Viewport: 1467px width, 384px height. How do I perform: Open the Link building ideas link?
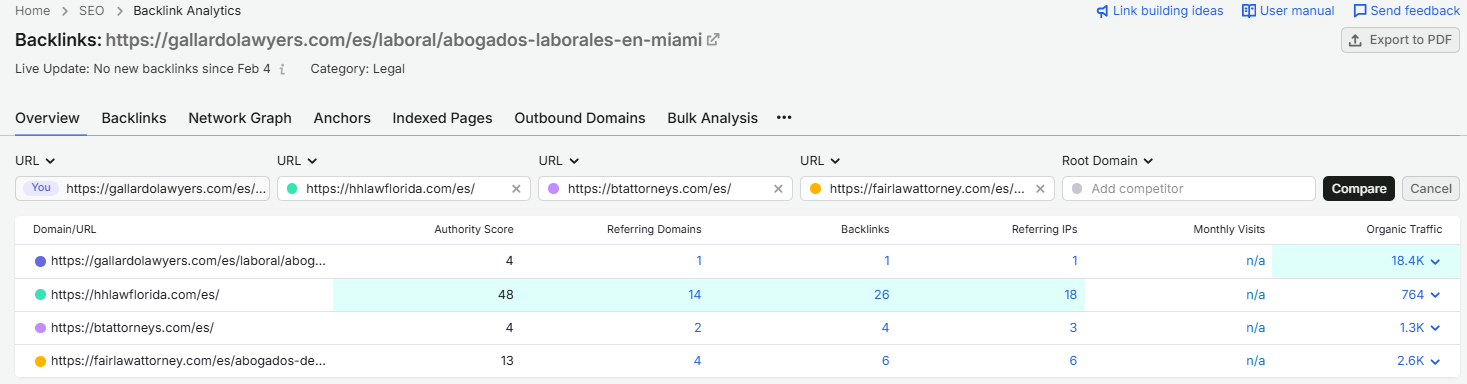click(1159, 11)
